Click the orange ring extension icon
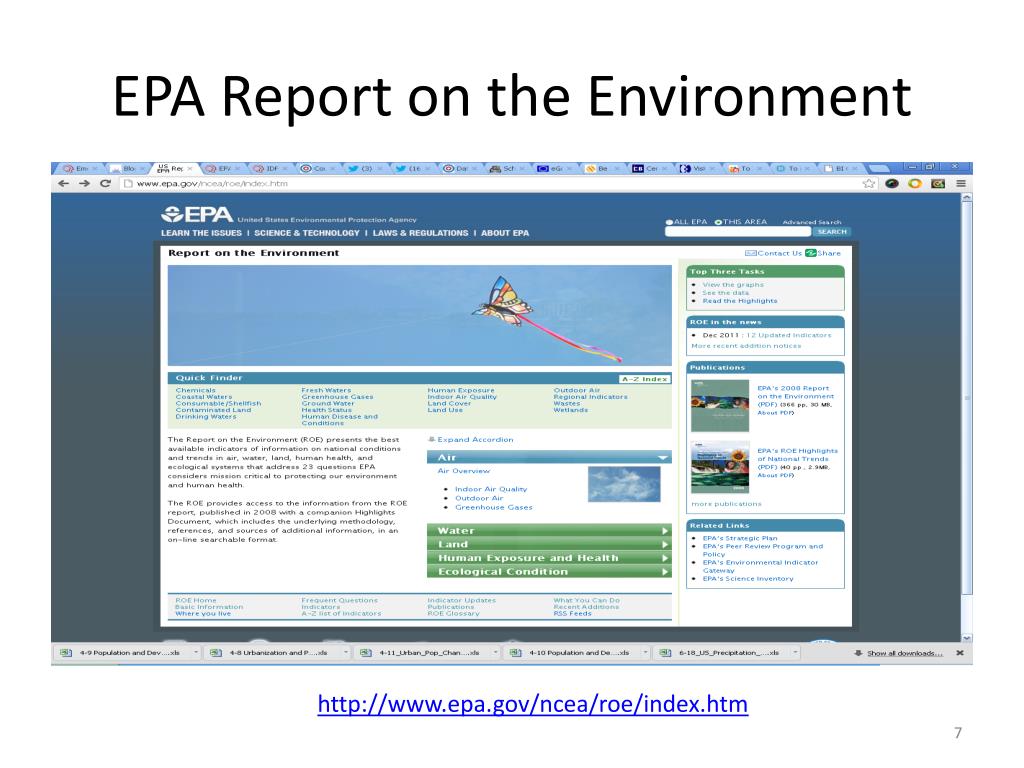The height and width of the screenshot is (768, 1024). [x=915, y=184]
